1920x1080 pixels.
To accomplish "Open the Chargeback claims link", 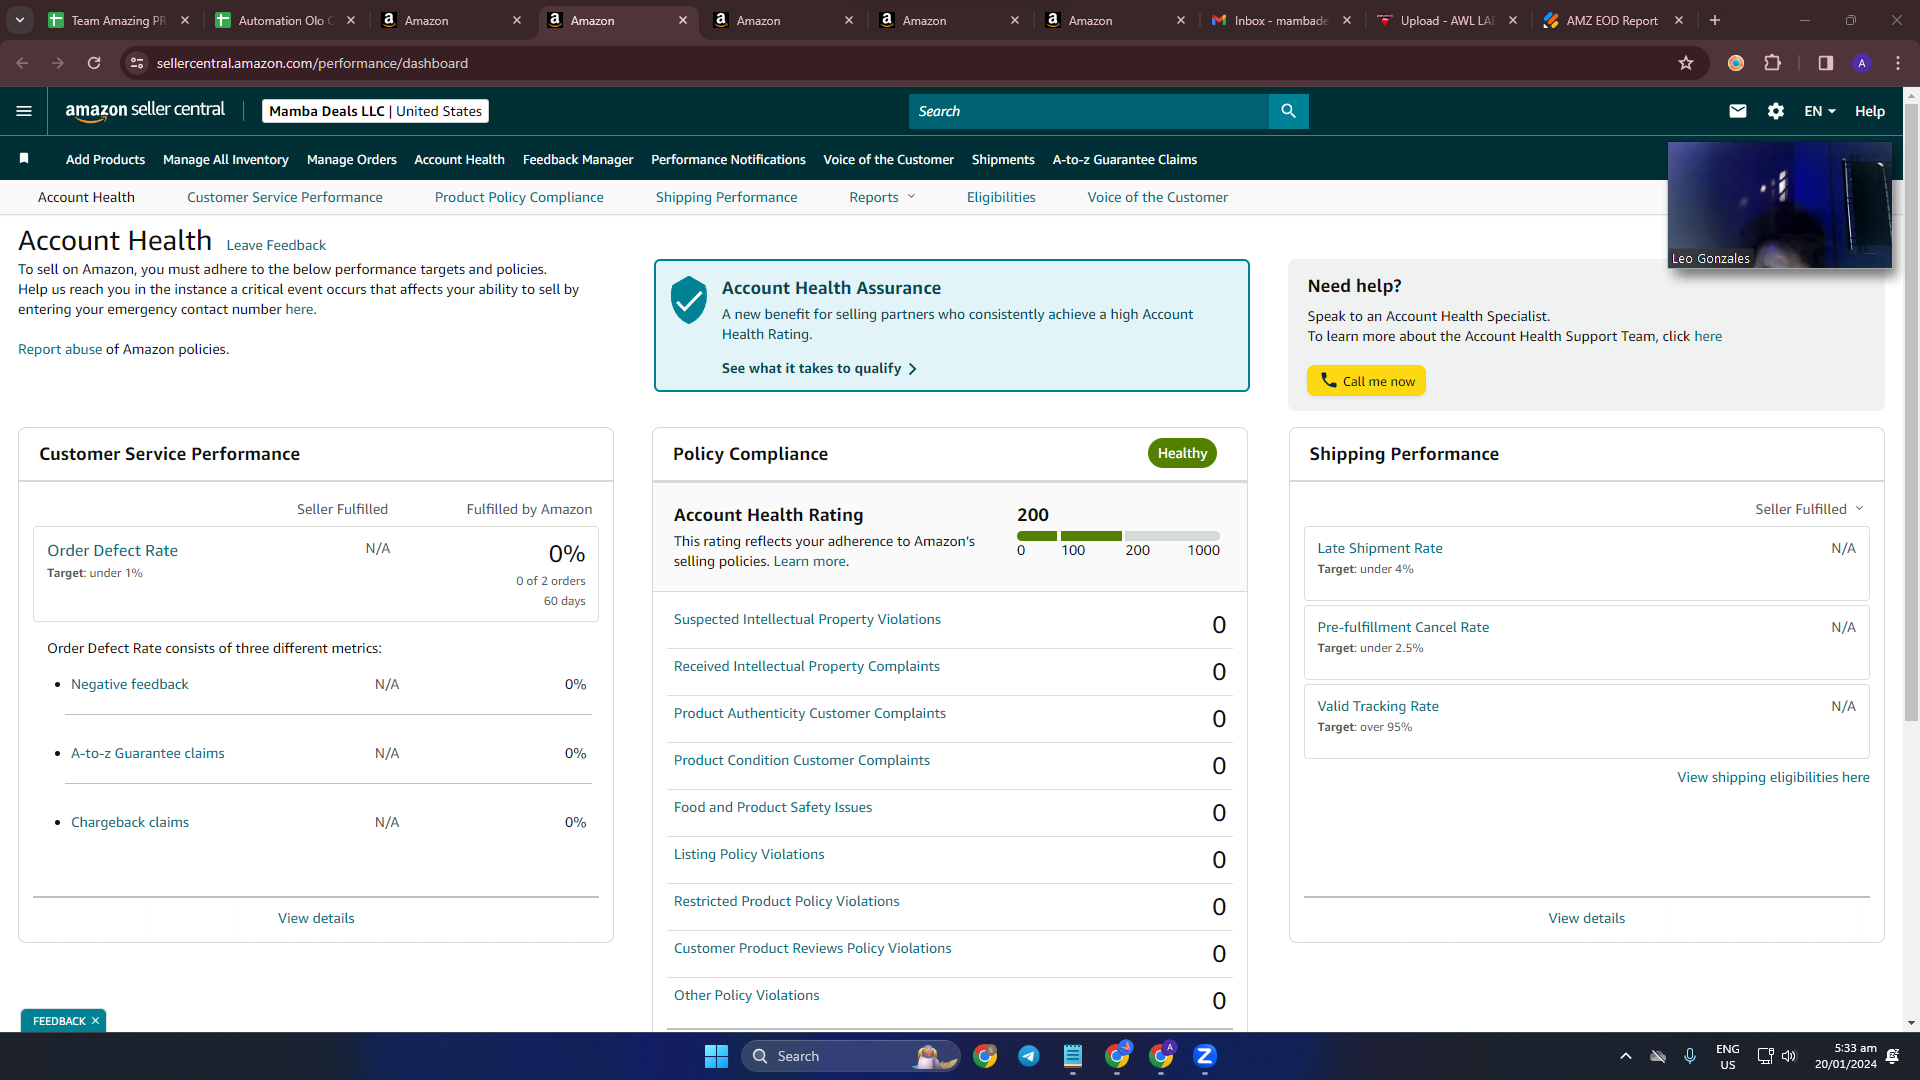I will point(130,822).
